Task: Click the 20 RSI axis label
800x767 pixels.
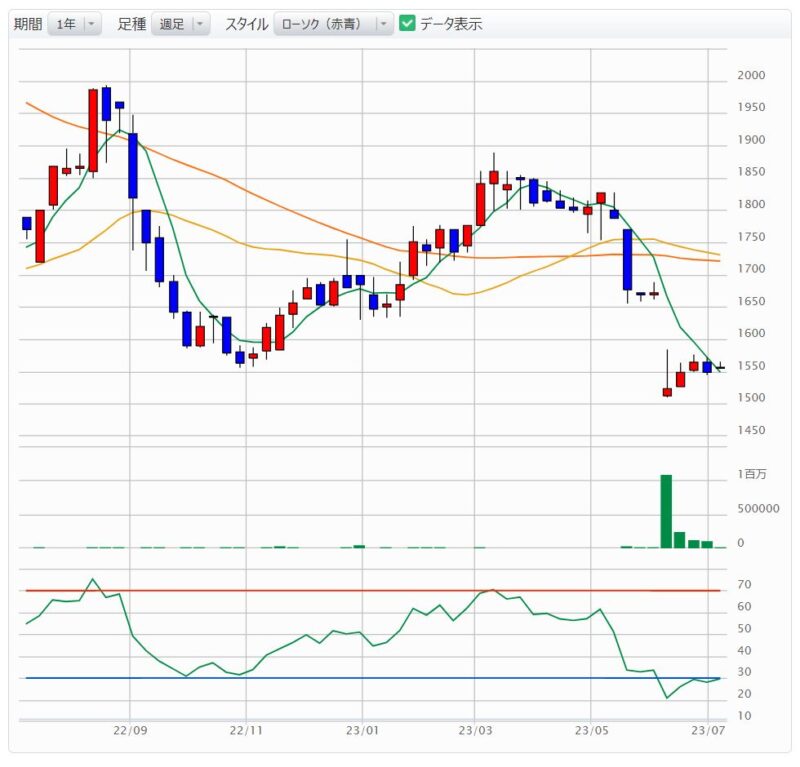Action: (744, 694)
